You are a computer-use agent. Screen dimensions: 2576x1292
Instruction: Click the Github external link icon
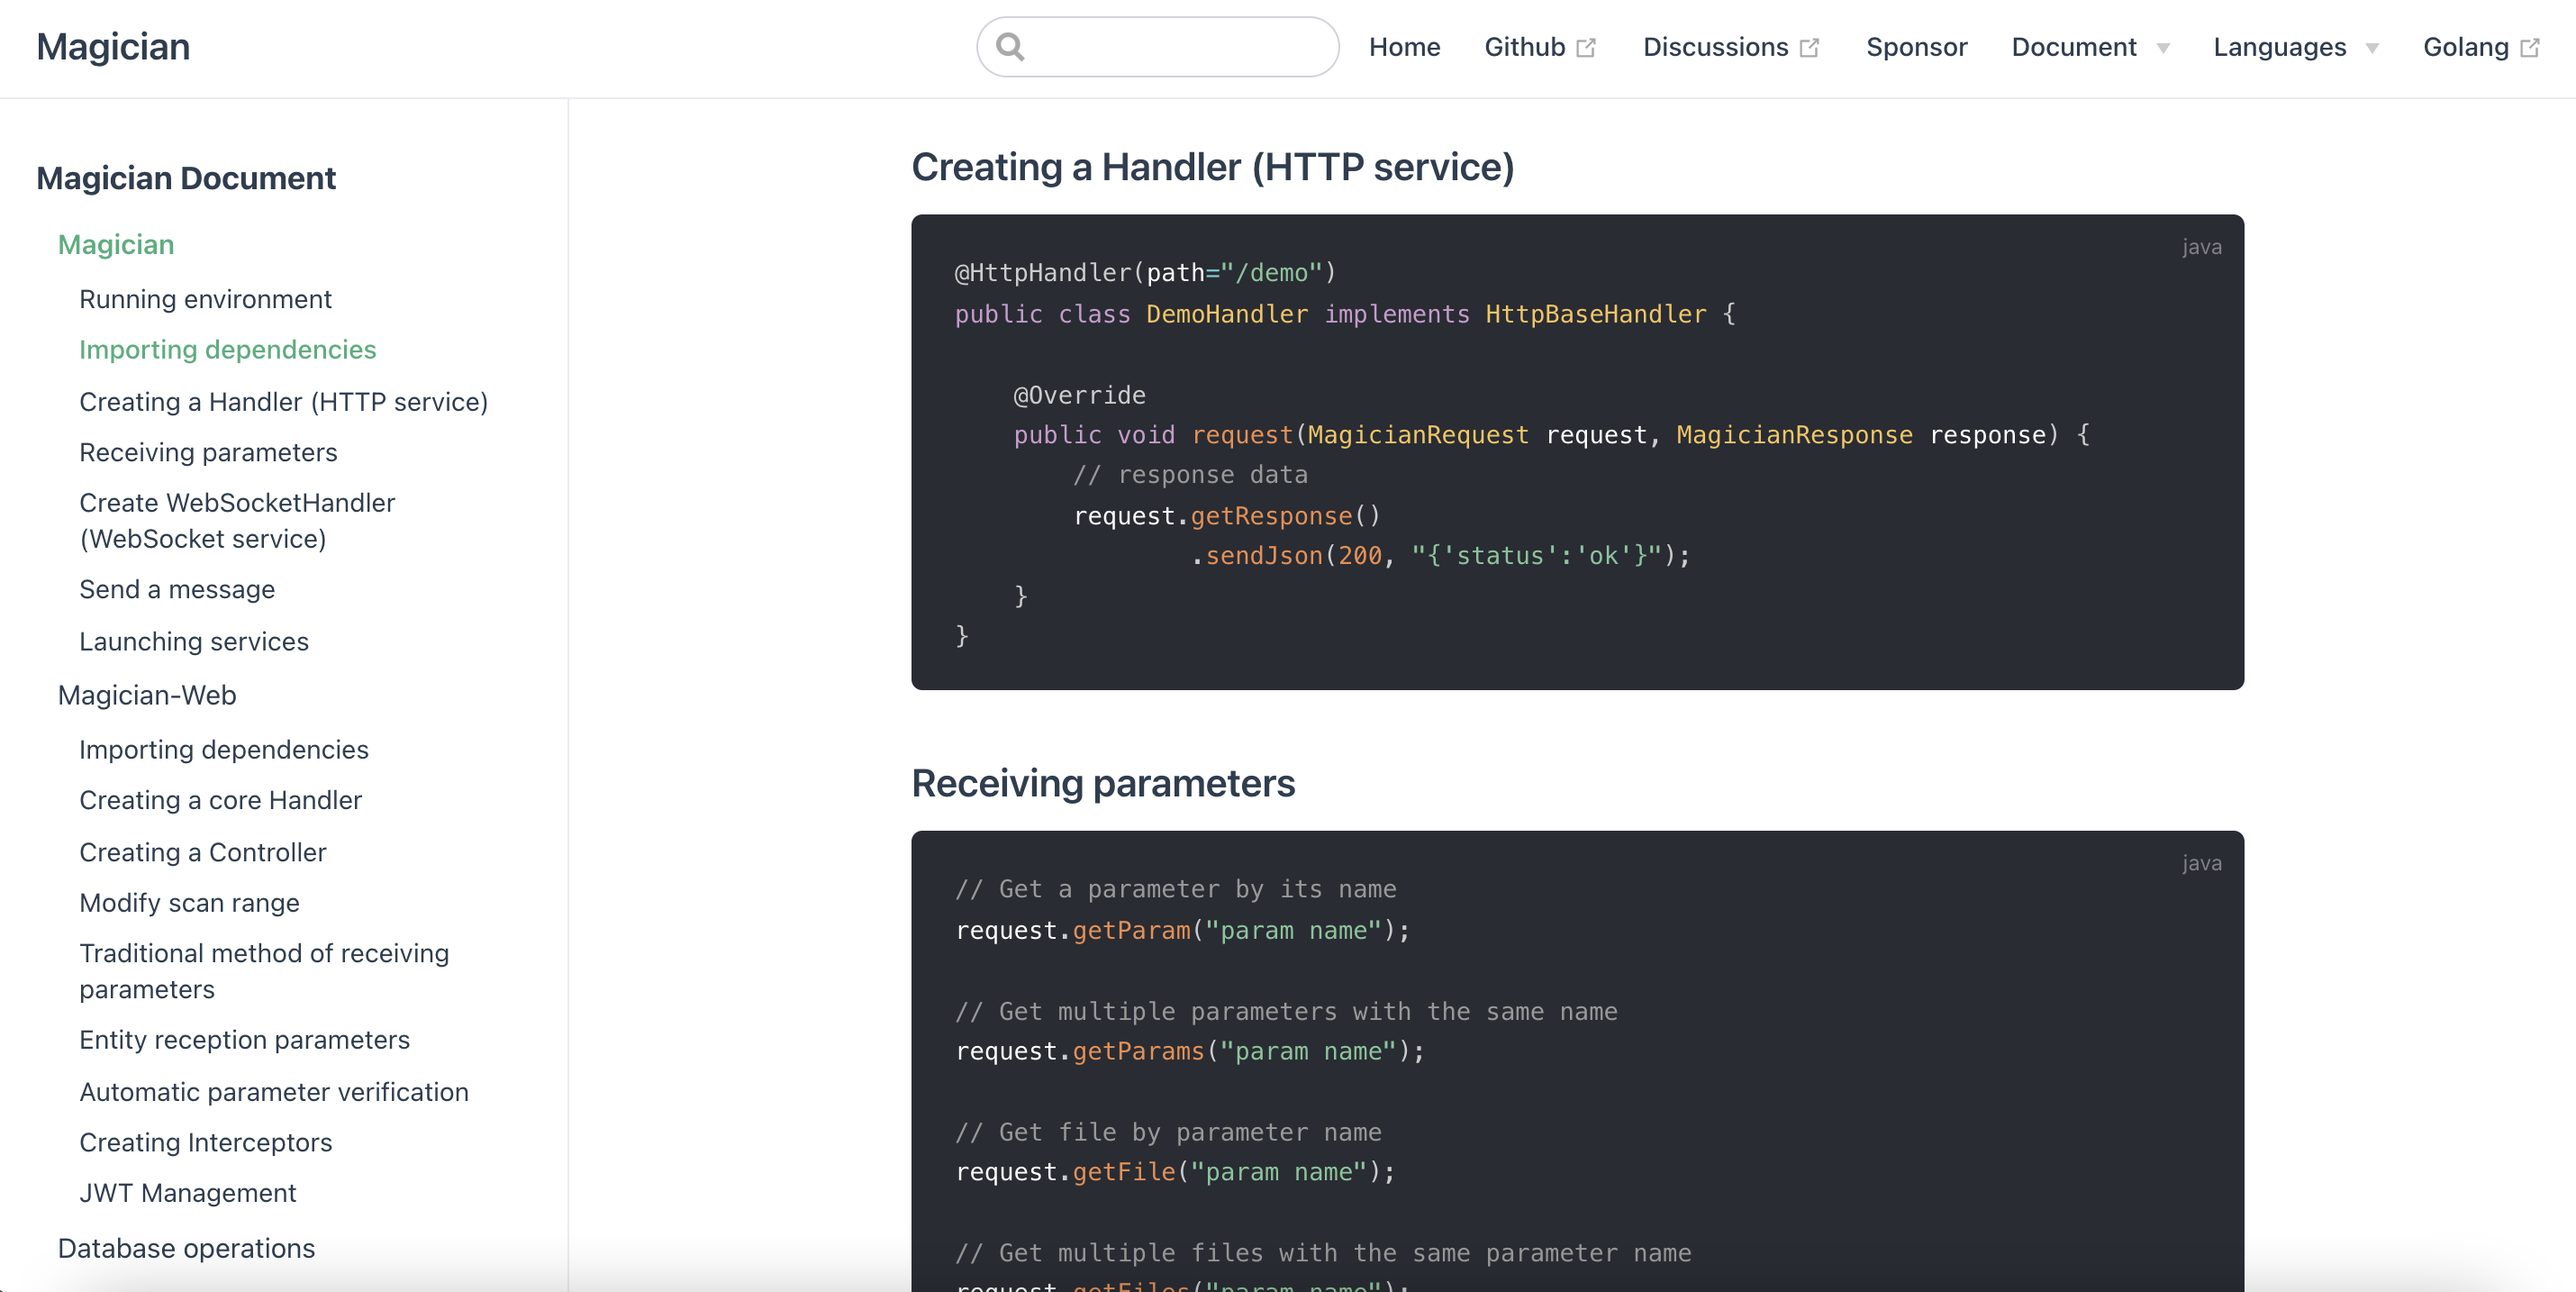(1586, 48)
